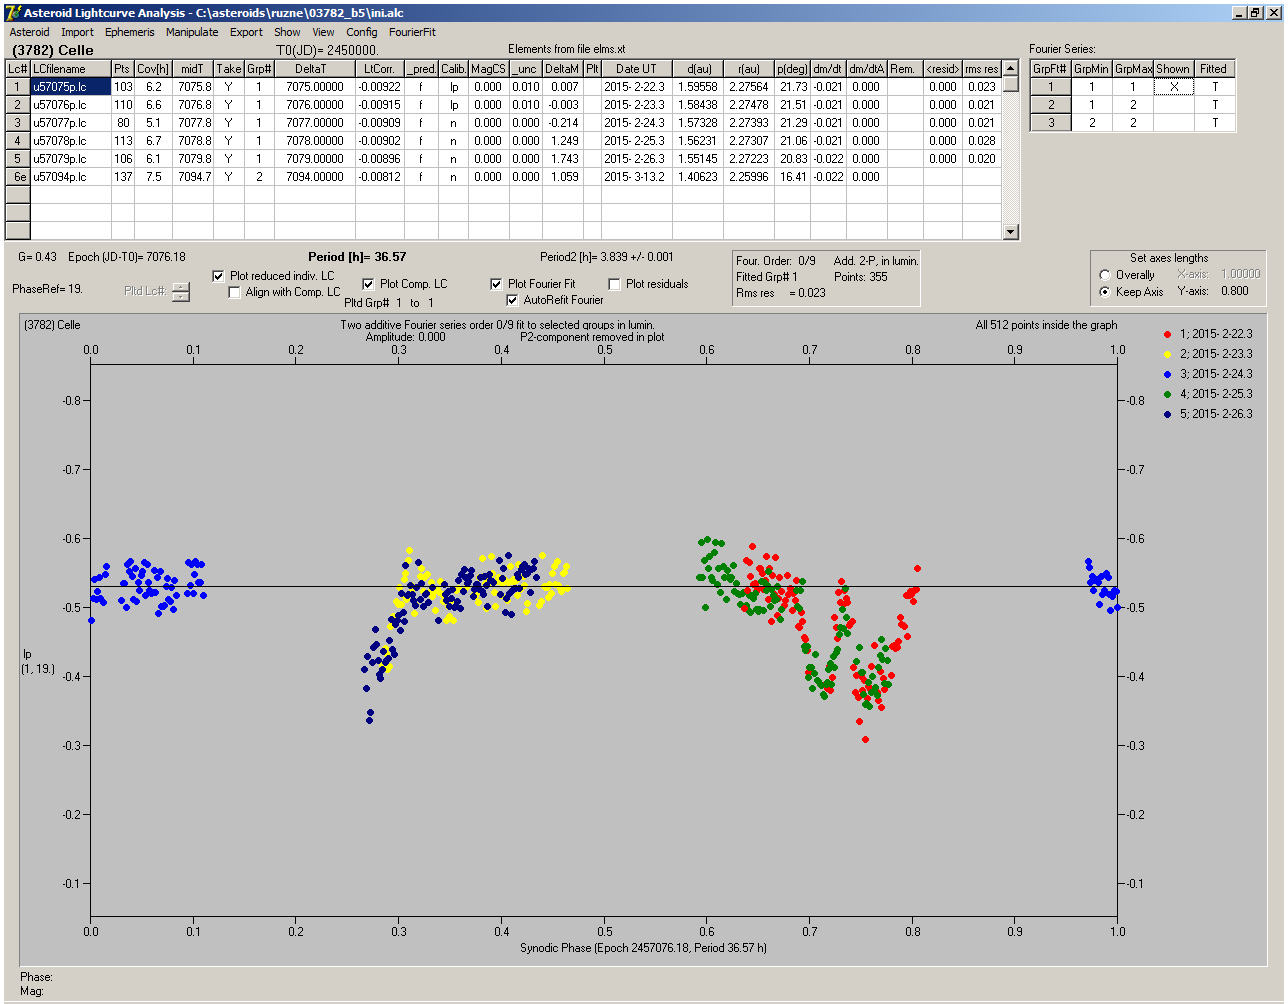Click Date UT cell 2015- 3-13.2
The width and height of the screenshot is (1288, 1004).
coord(636,177)
